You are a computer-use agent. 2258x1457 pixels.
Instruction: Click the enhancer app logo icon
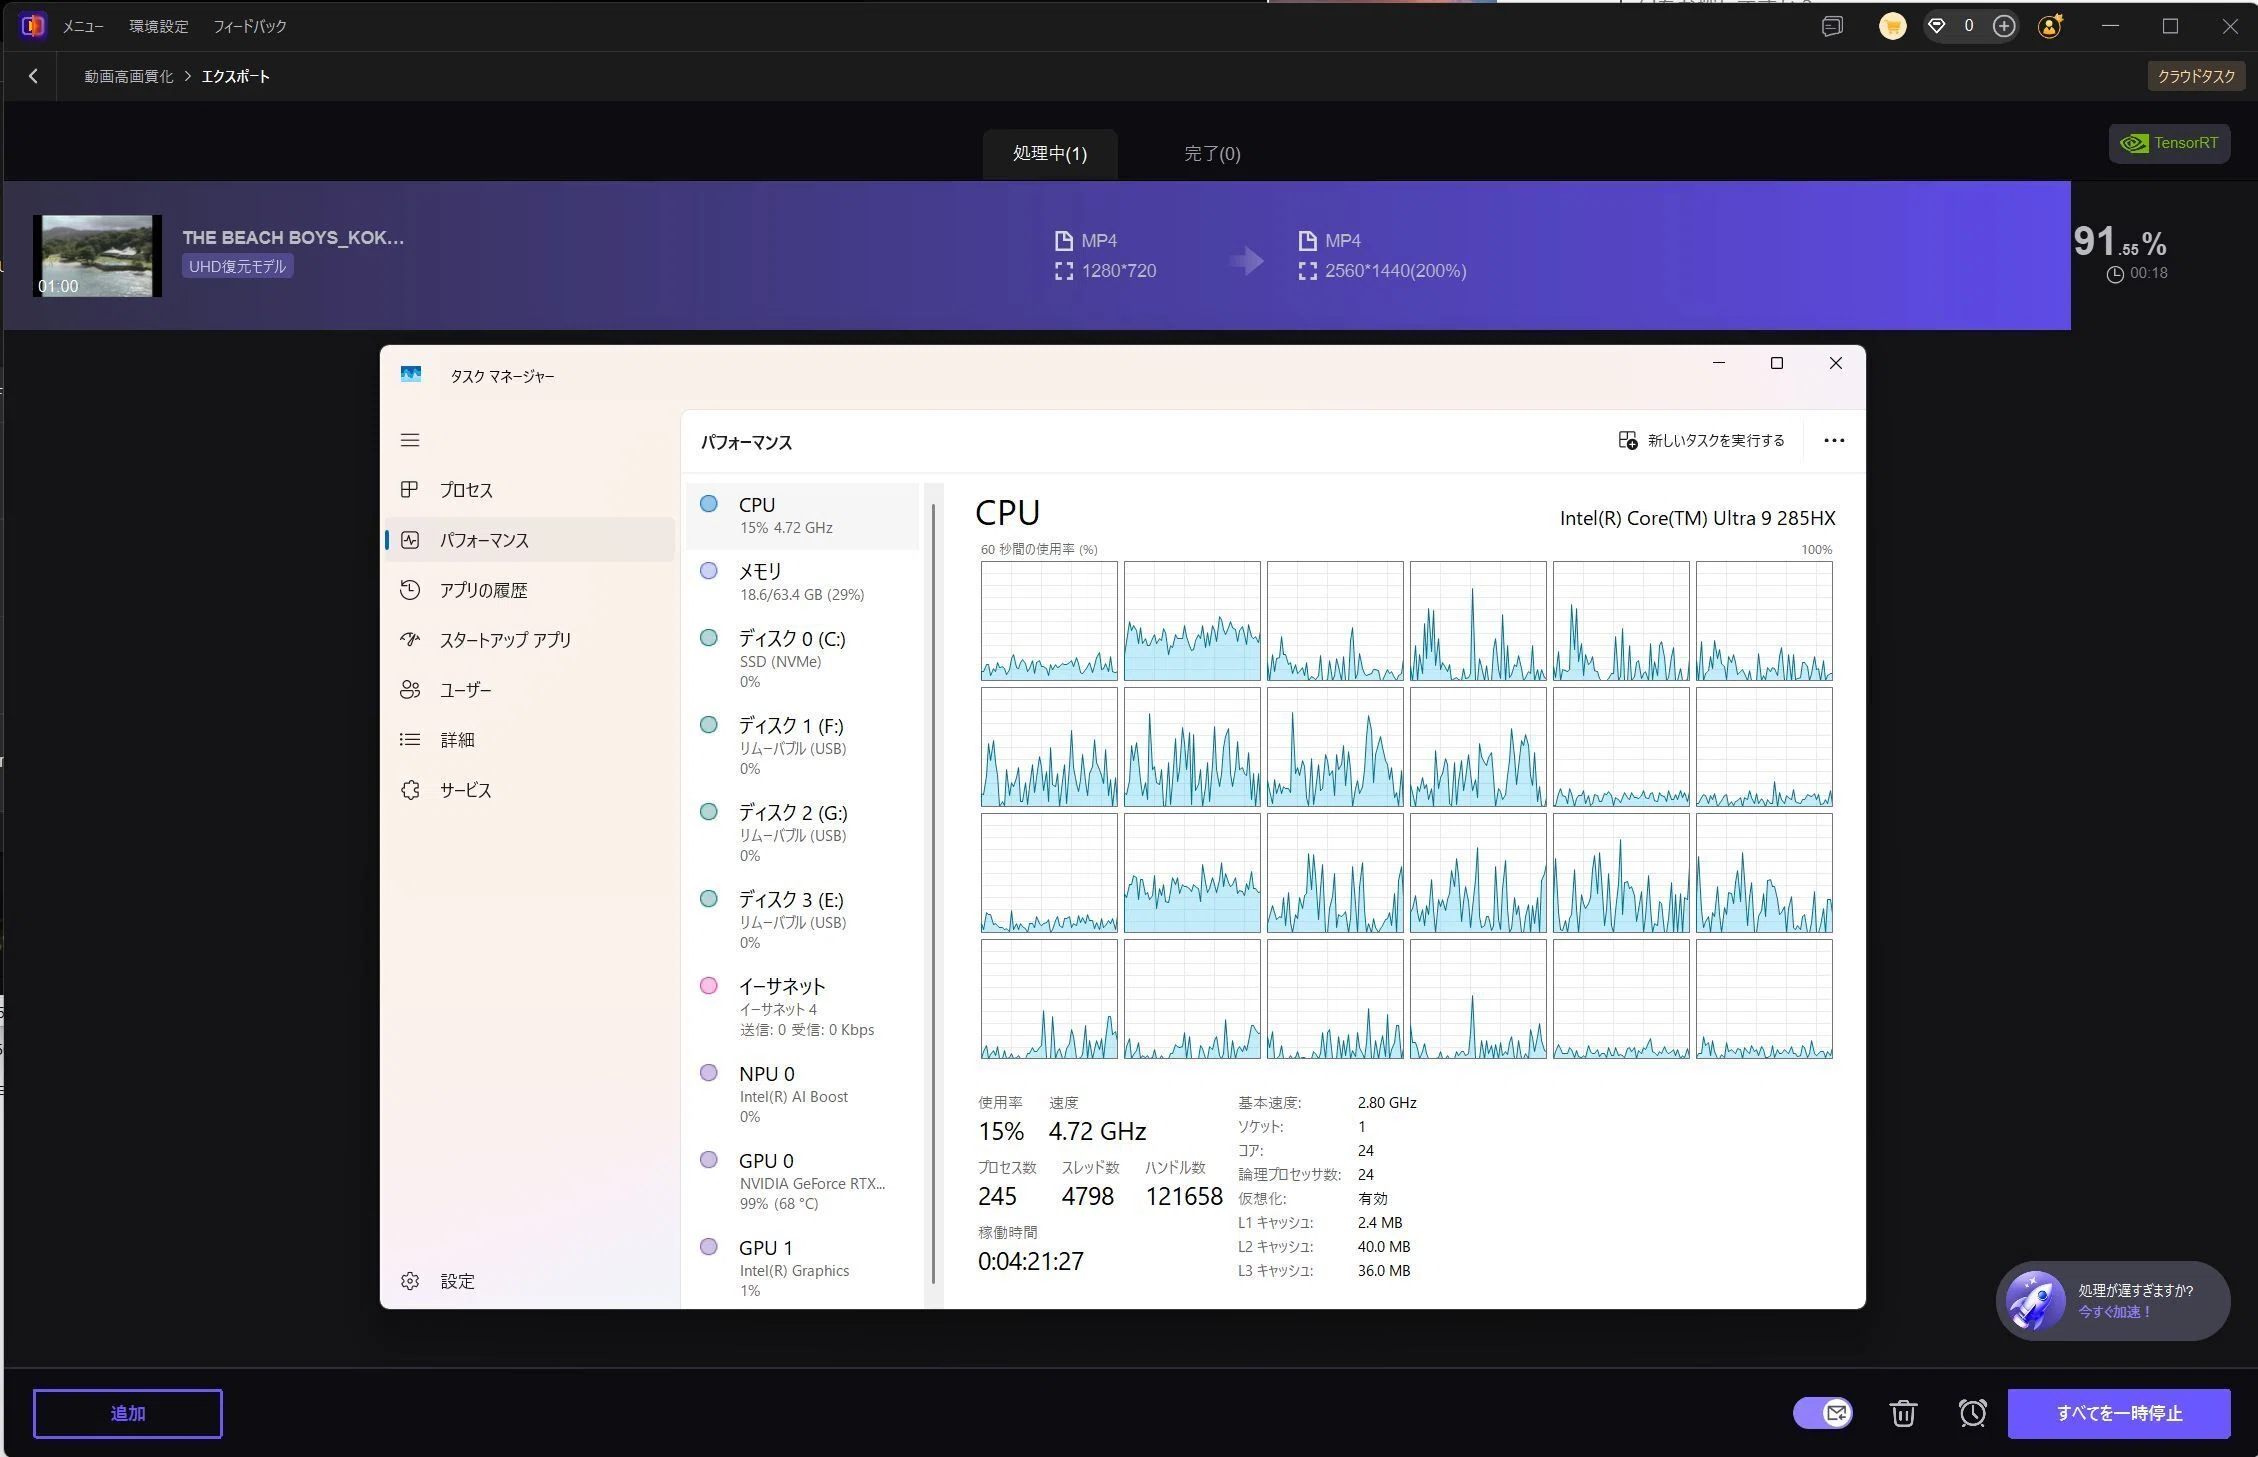(x=32, y=26)
